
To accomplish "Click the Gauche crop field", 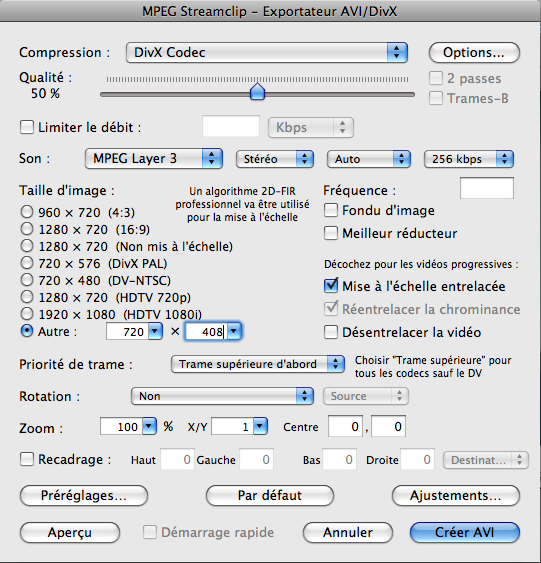I will (x=256, y=459).
